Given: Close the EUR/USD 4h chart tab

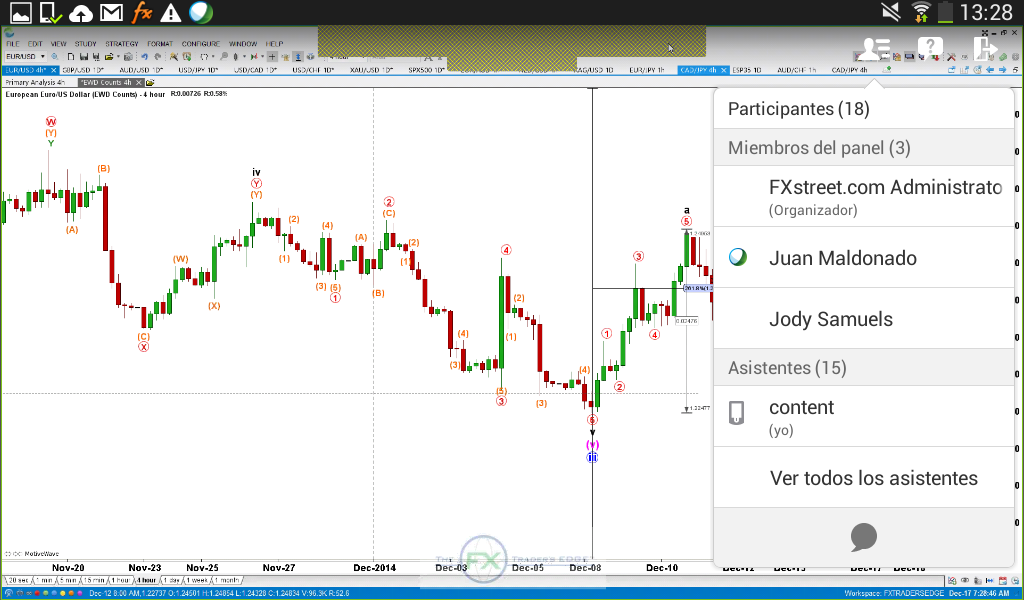Looking at the screenshot, I should [x=53, y=70].
